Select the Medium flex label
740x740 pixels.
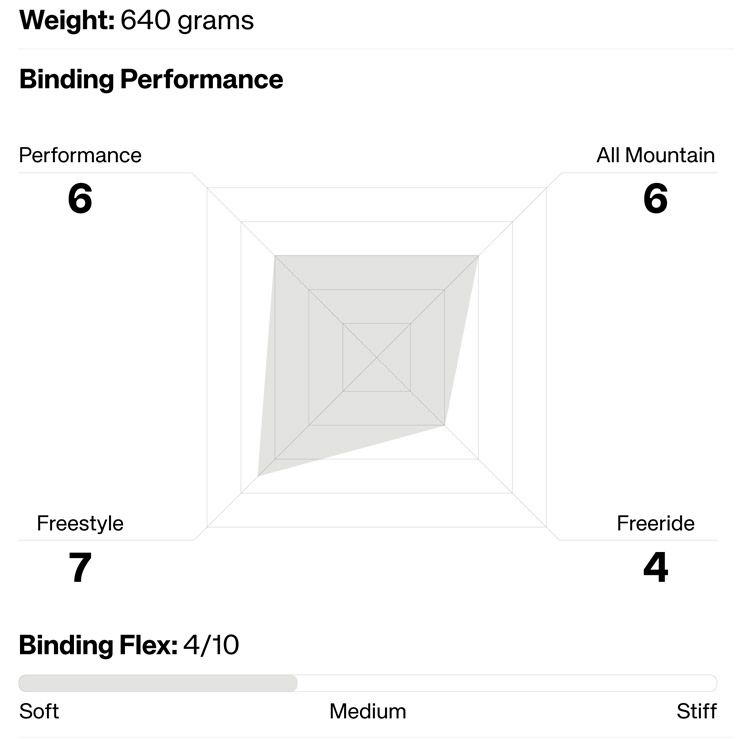click(x=367, y=711)
